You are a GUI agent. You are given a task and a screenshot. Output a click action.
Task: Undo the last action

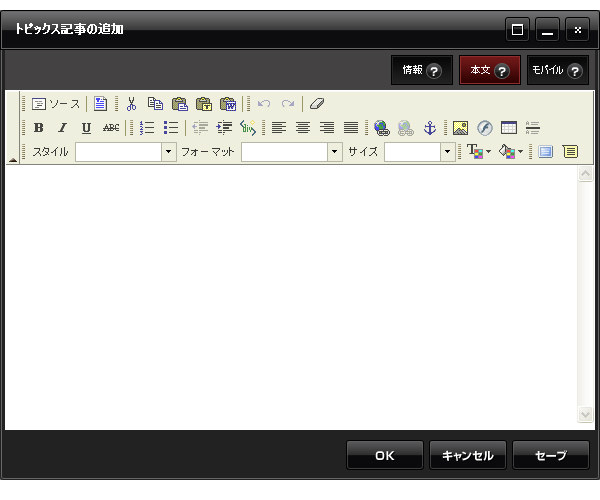click(264, 104)
